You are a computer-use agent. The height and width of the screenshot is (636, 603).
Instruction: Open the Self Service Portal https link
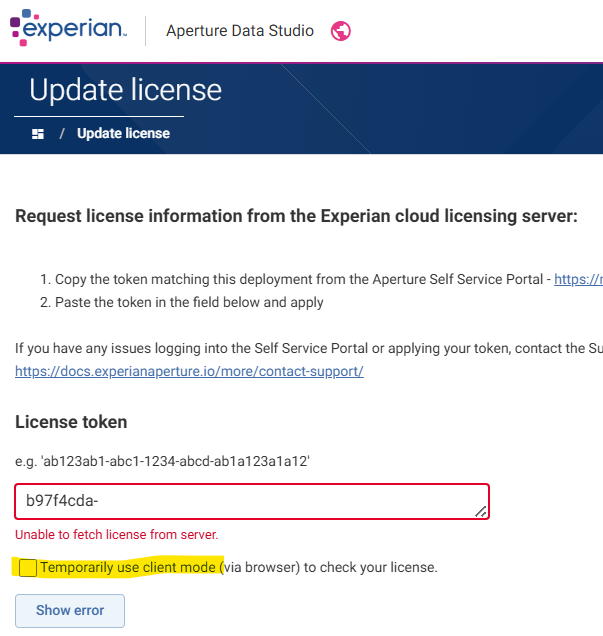(x=578, y=279)
